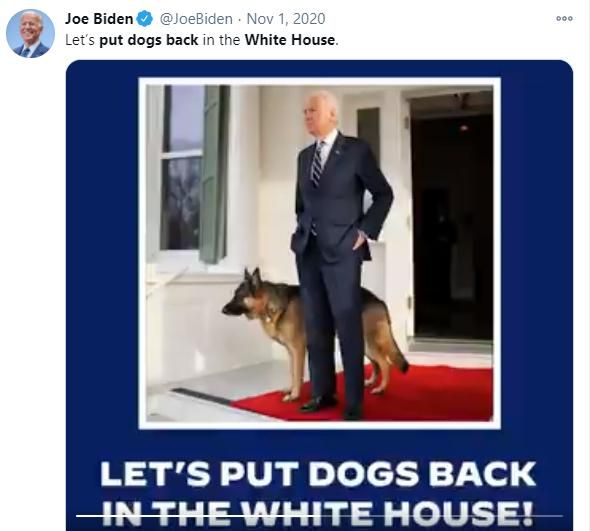This screenshot has width=590, height=531.
Task: Click the white line across the caption
Action: (319, 516)
